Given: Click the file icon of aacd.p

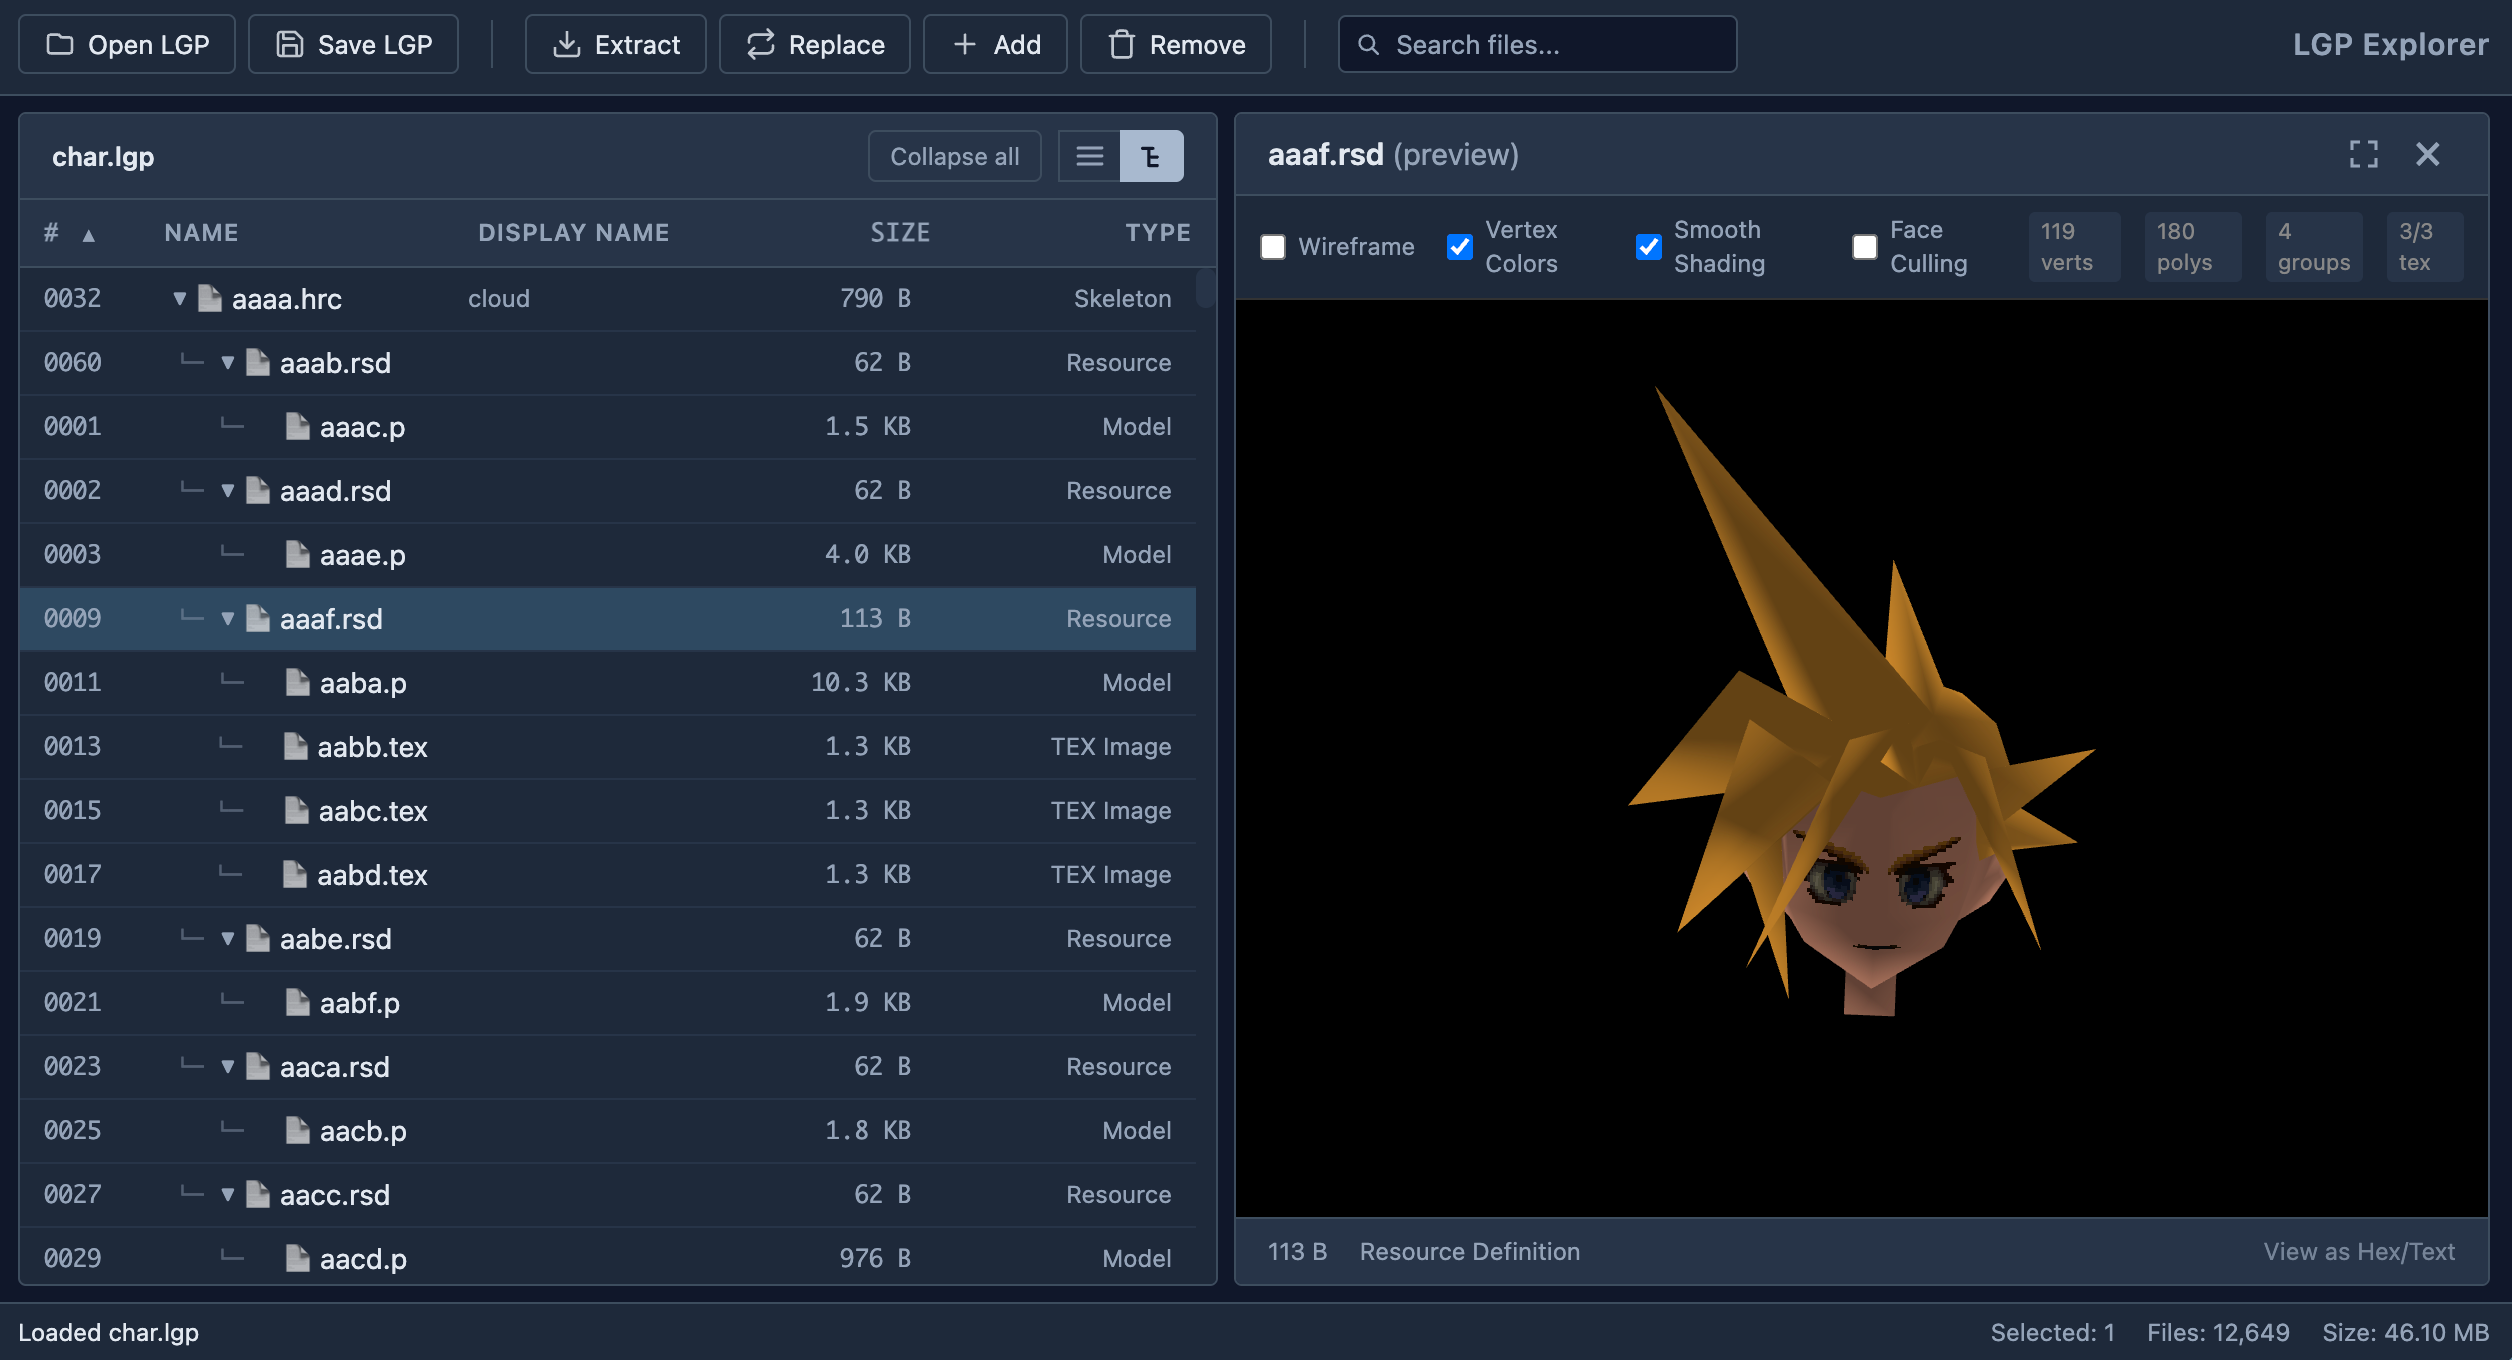Looking at the screenshot, I should pyautogui.click(x=298, y=1258).
